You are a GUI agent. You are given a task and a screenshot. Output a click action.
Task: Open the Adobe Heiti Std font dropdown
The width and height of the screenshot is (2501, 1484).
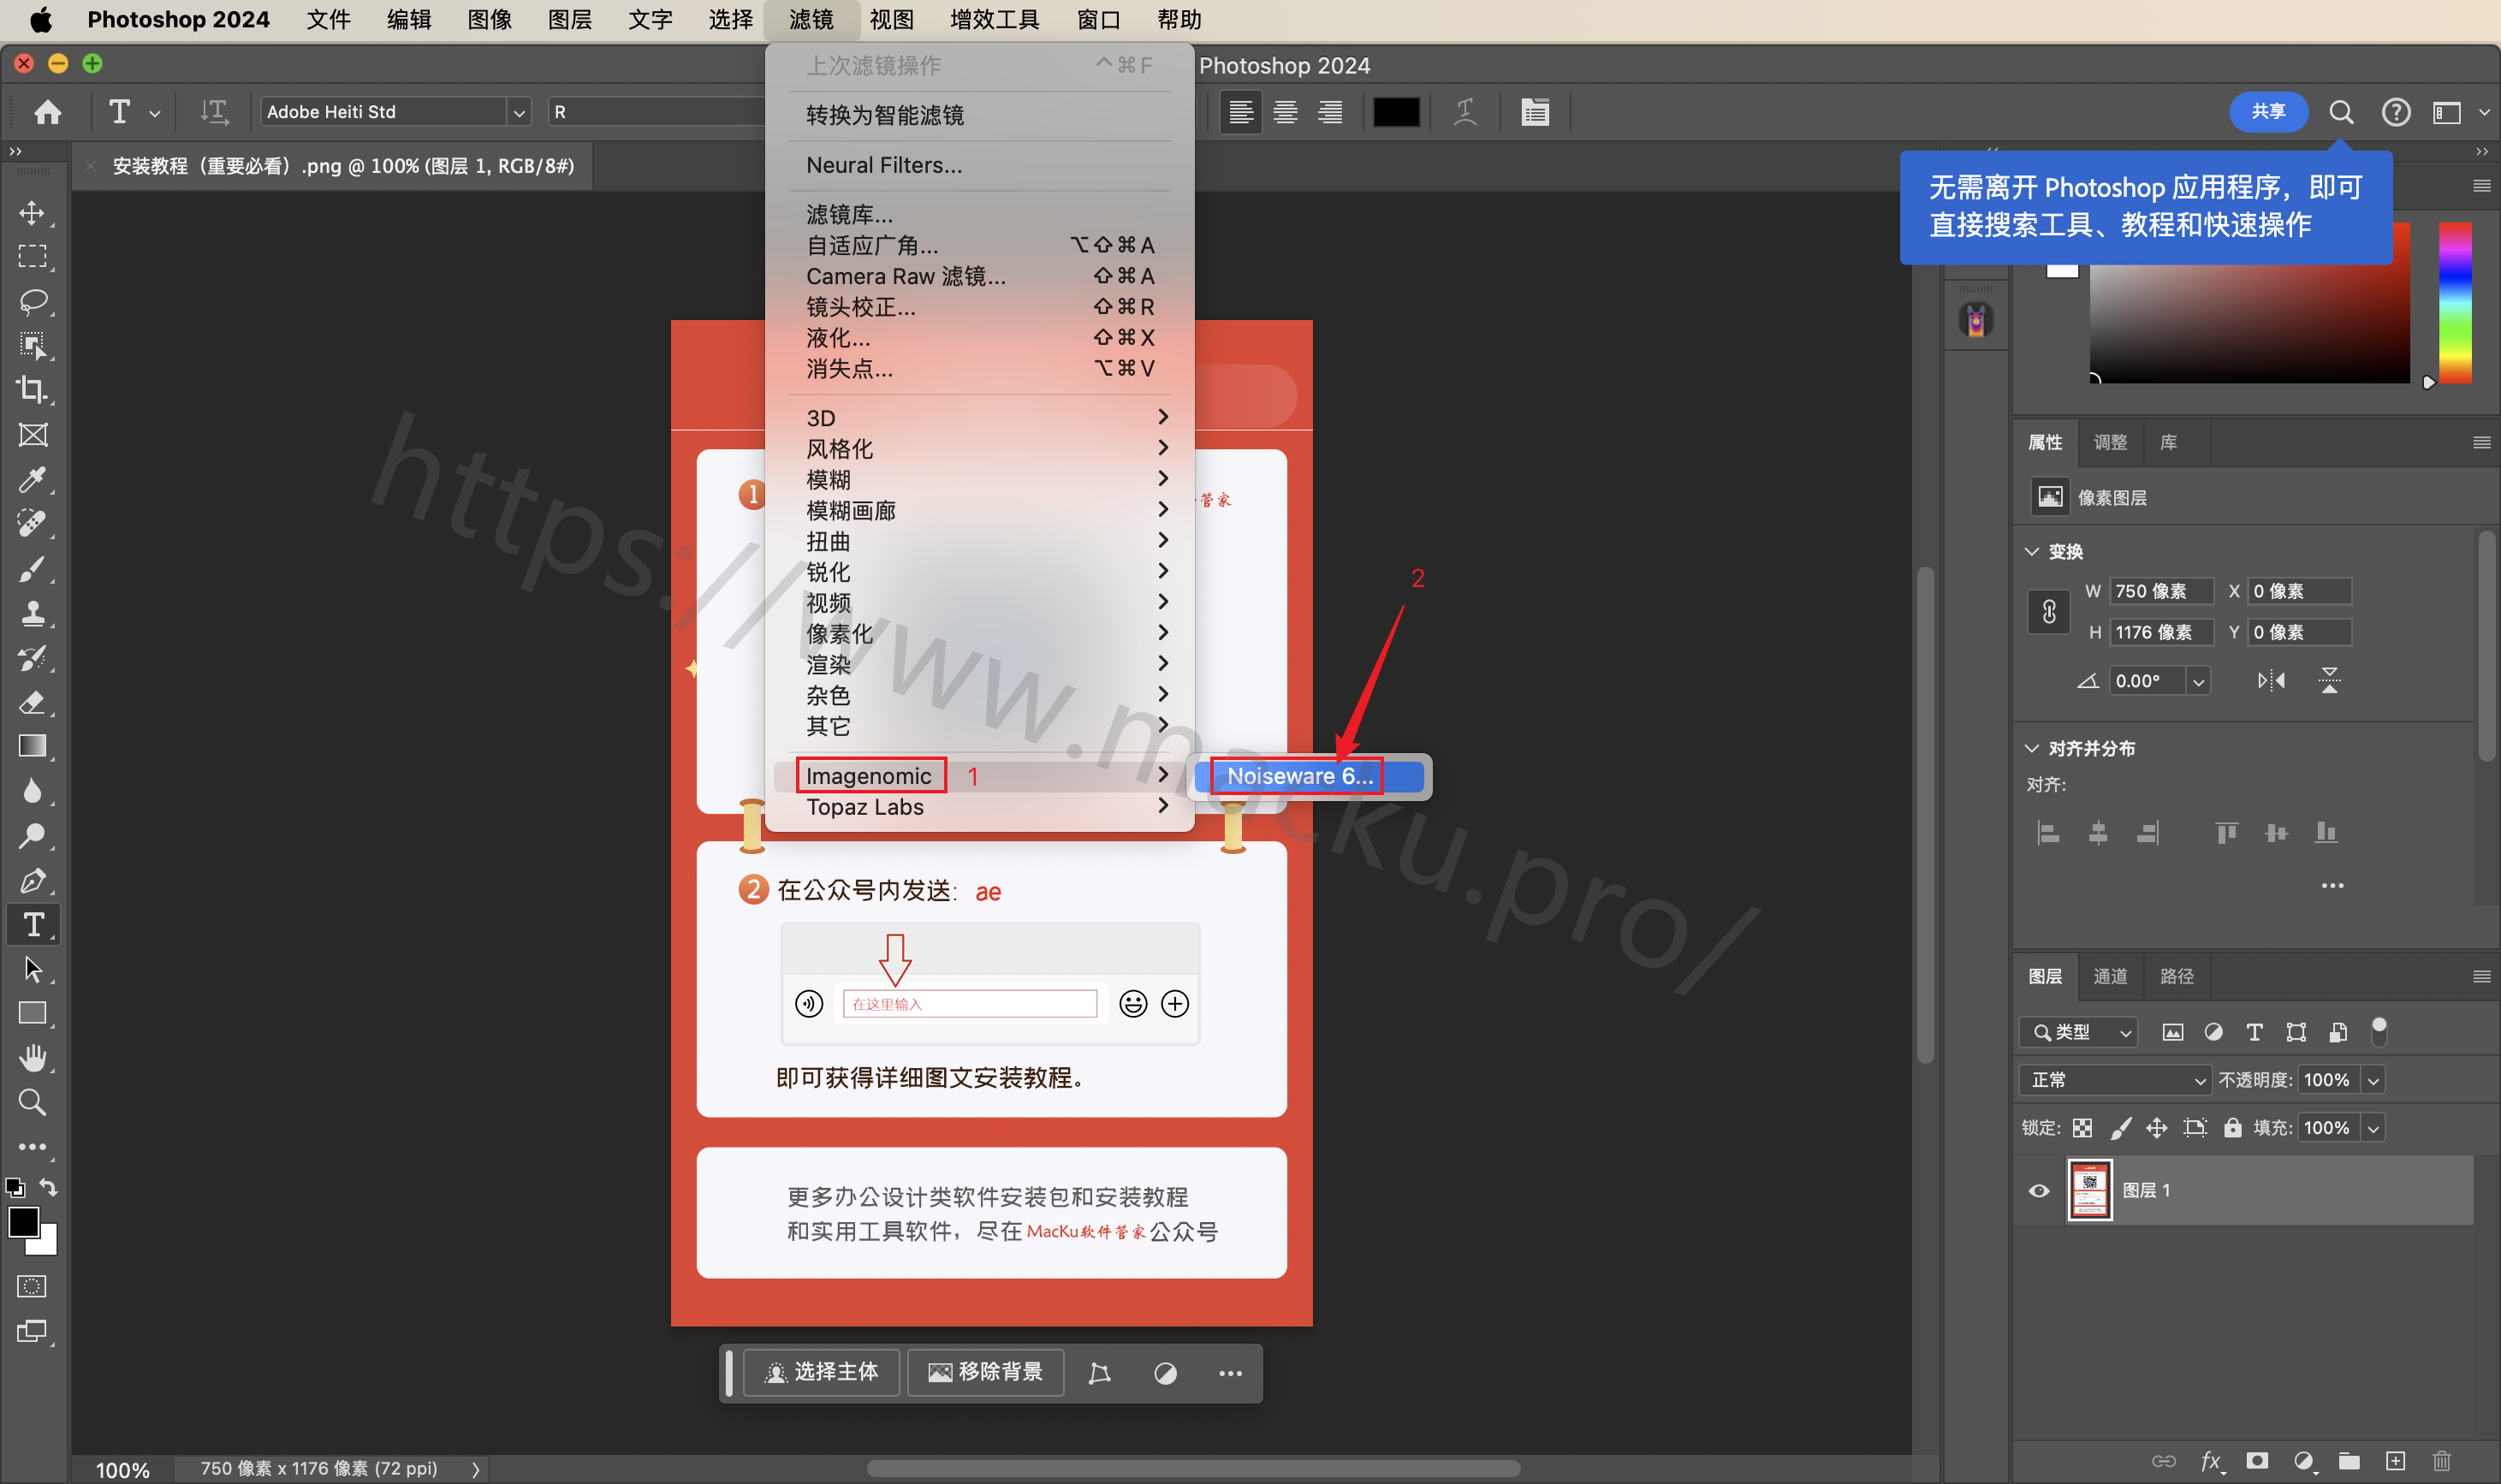tap(518, 112)
